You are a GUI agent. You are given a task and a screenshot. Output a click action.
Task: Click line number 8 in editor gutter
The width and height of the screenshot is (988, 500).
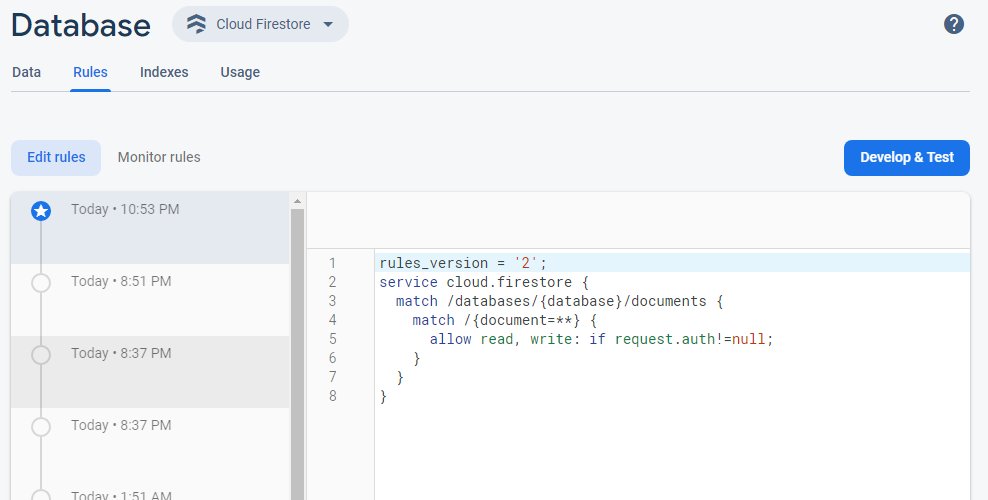point(332,395)
